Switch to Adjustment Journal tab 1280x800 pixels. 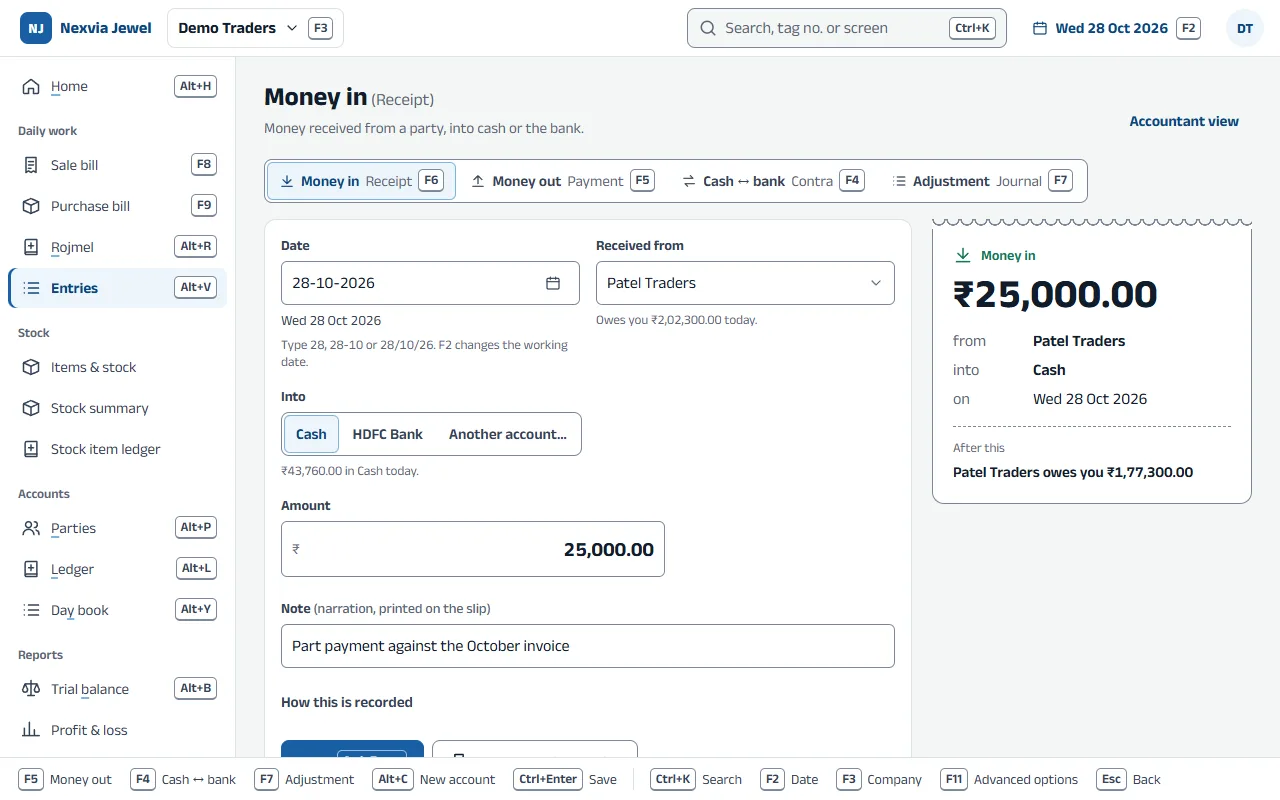(982, 181)
